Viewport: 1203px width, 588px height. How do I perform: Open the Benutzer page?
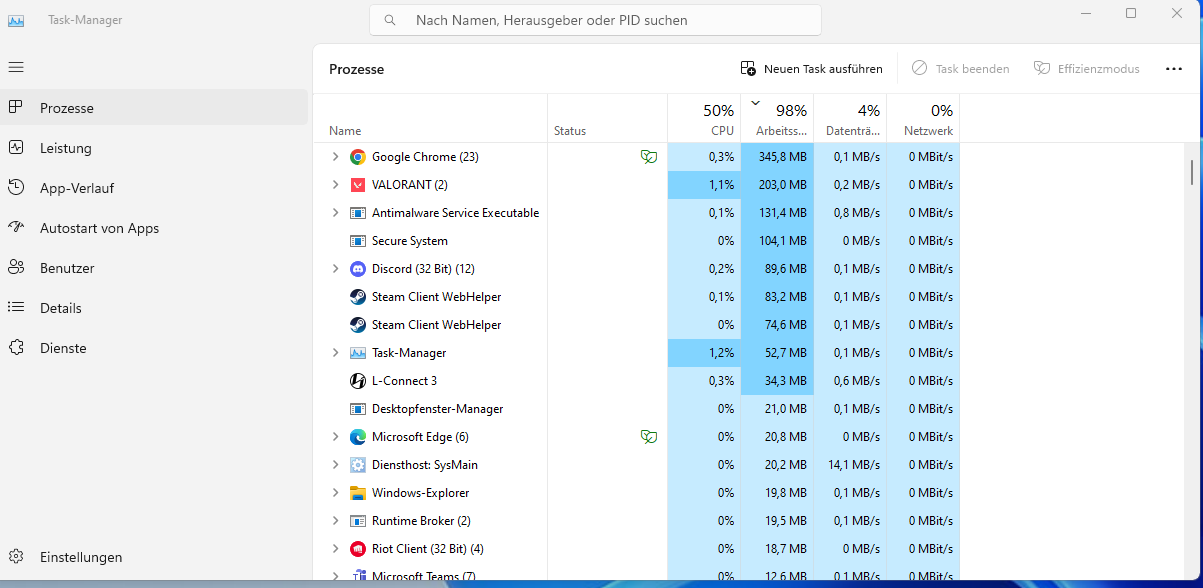pyautogui.click(x=154, y=268)
